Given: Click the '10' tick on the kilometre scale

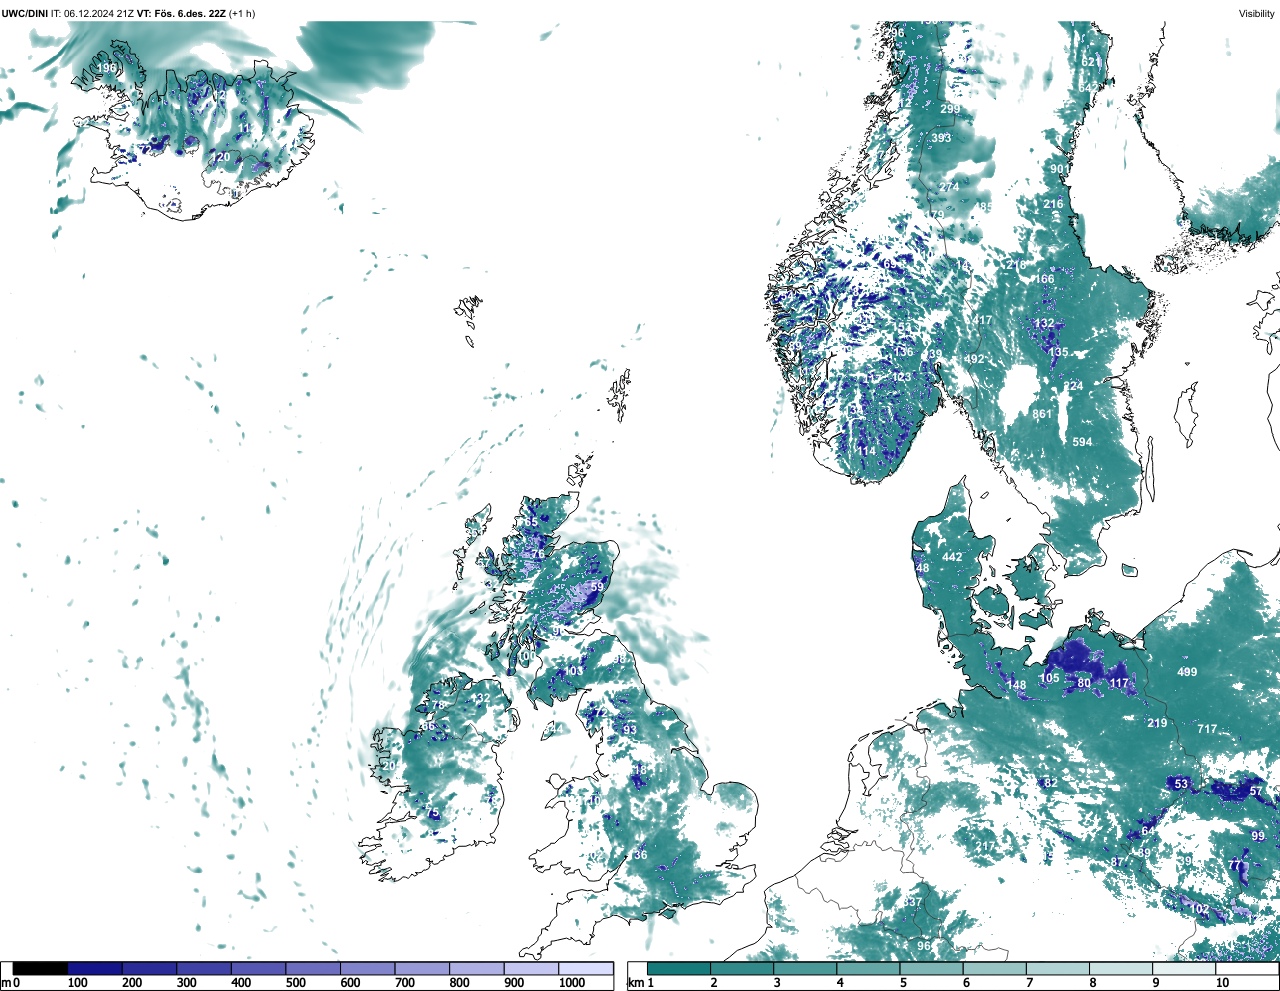Looking at the screenshot, I should pos(1222,983).
